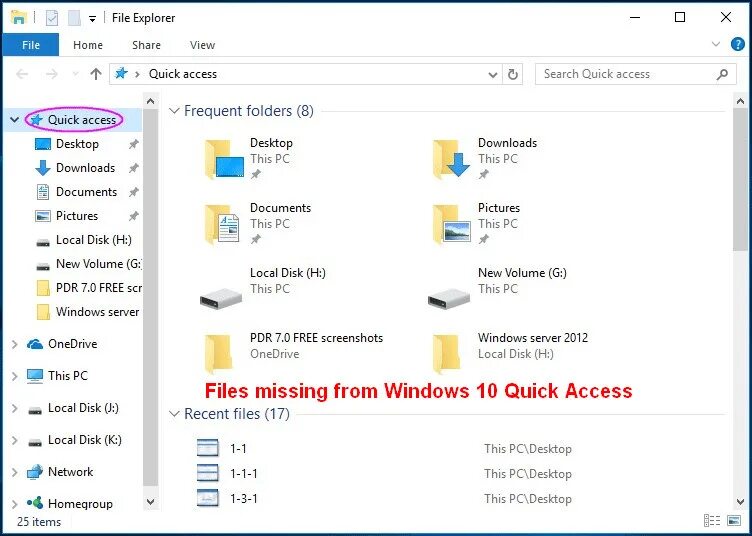The image size is (752, 536).
Task: Click the 25 items status text
Action: click(x=39, y=522)
